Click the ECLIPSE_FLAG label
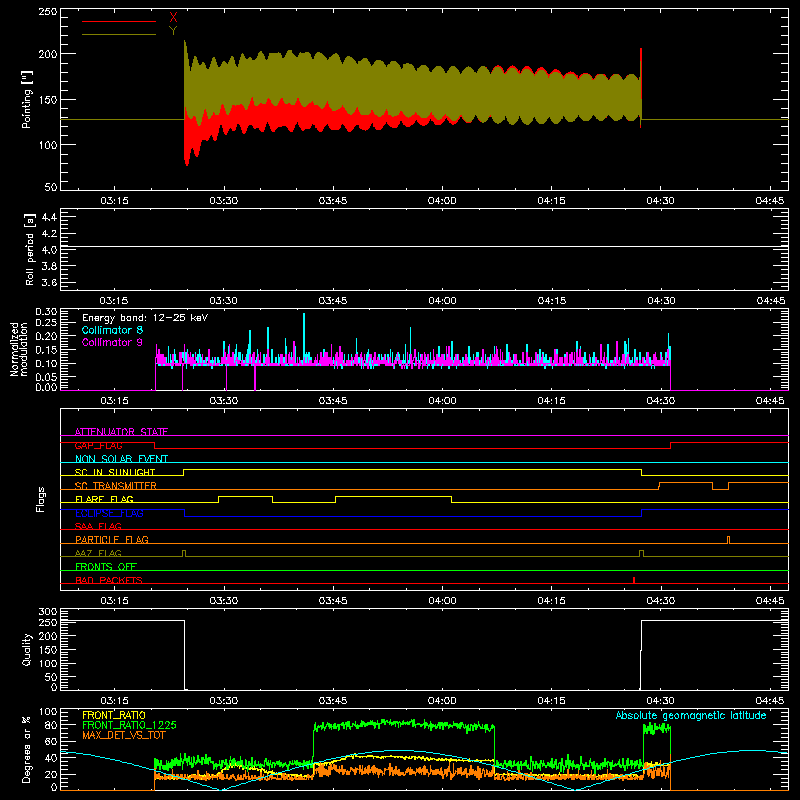Viewport: 800px width, 800px height. tap(109, 513)
